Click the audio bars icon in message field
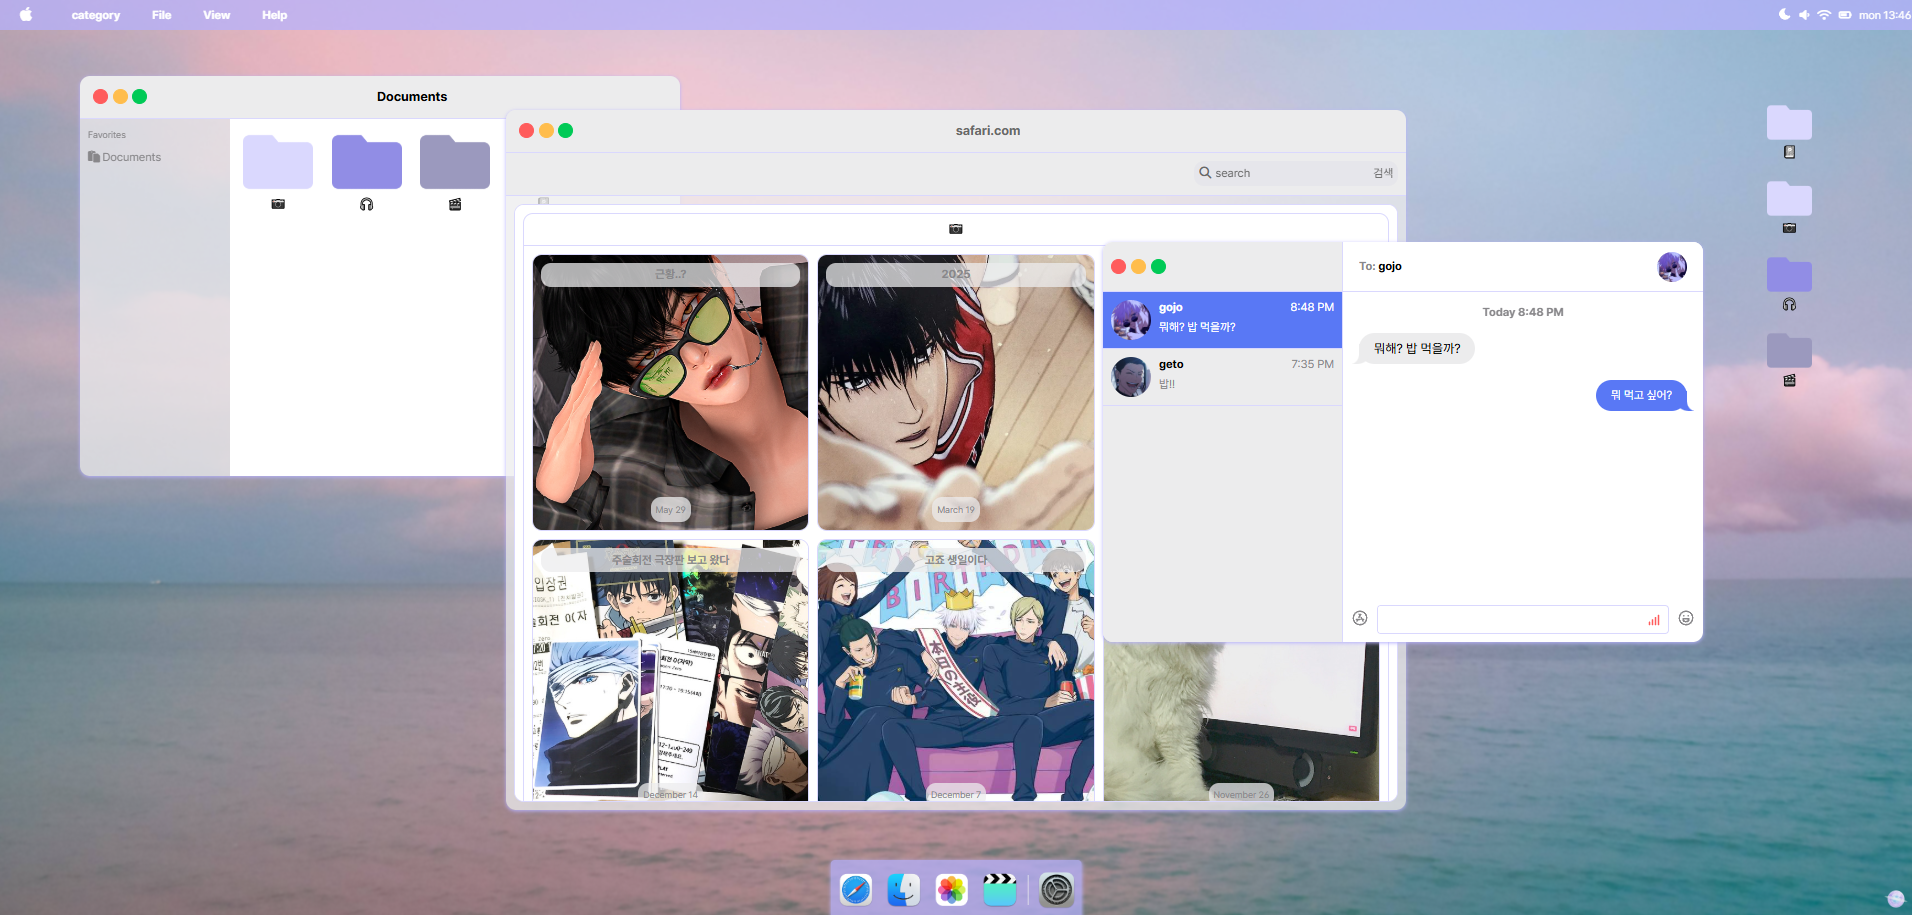The width and height of the screenshot is (1912, 915). tap(1654, 620)
